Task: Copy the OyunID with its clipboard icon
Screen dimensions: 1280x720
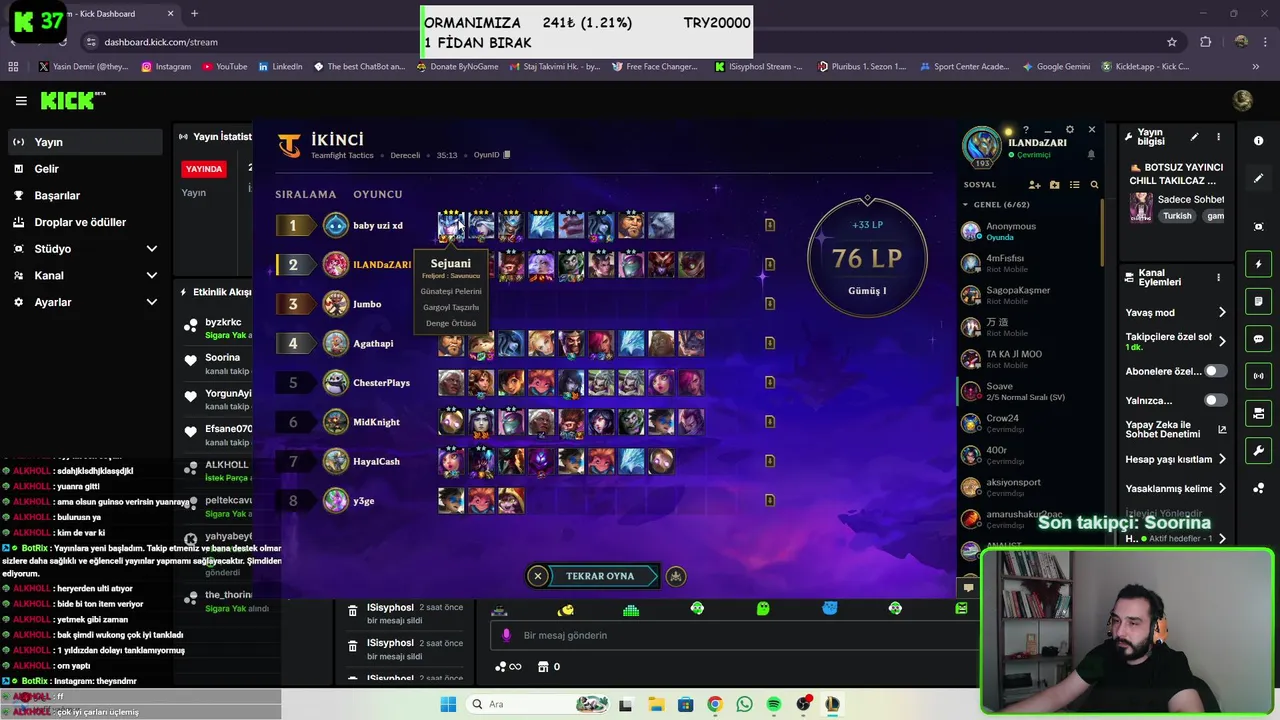Action: click(507, 155)
